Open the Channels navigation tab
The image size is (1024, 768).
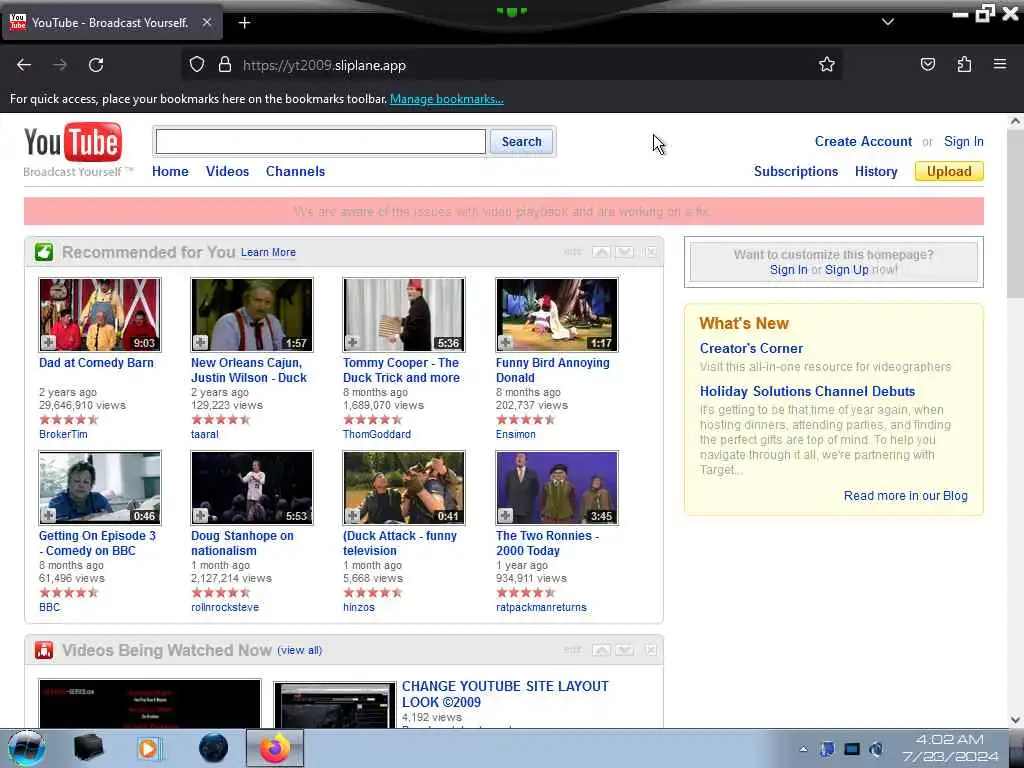pos(295,171)
